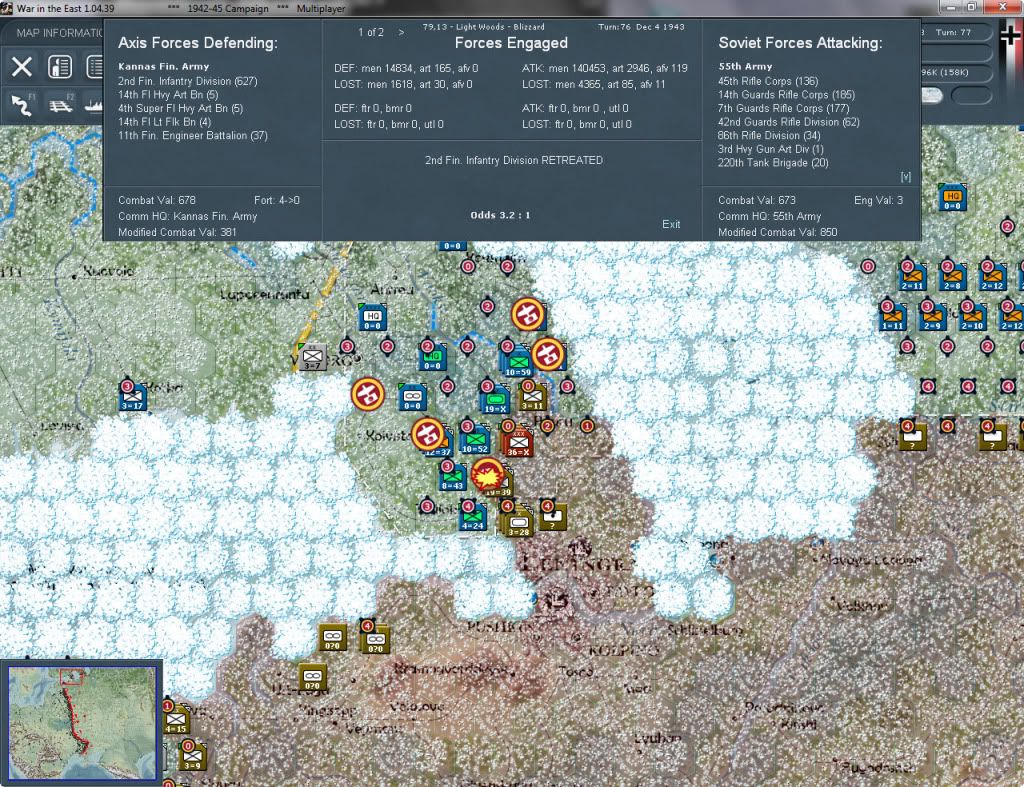1024x787 pixels.
Task: Select the 10=59 green infantry stack
Action: (517, 363)
